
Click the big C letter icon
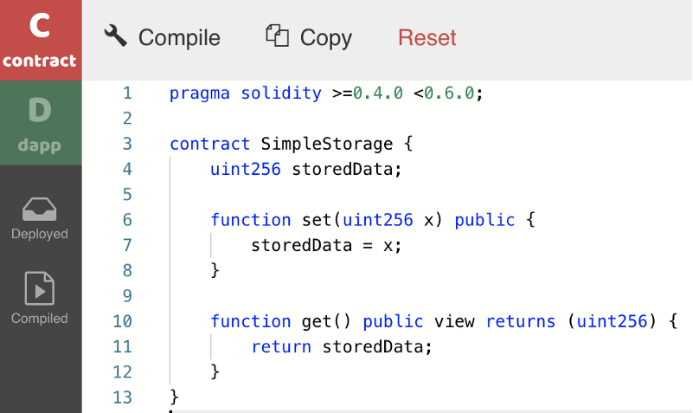pyautogui.click(x=39, y=25)
